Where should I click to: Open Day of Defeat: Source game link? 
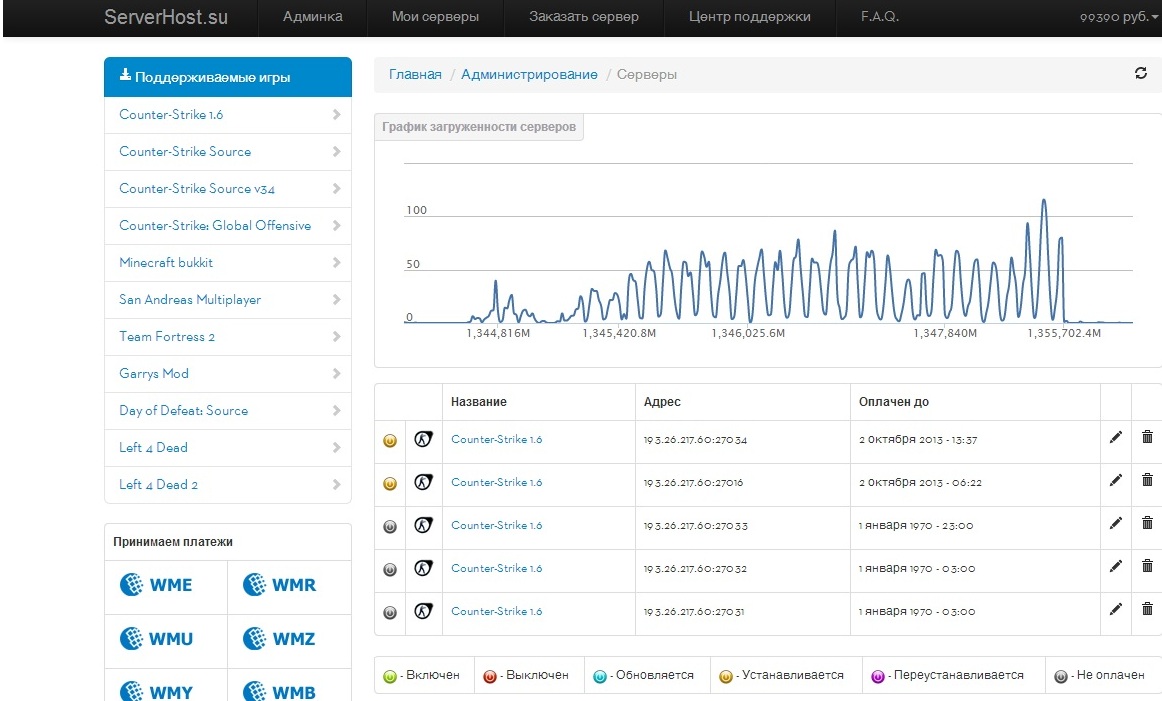[x=184, y=411]
